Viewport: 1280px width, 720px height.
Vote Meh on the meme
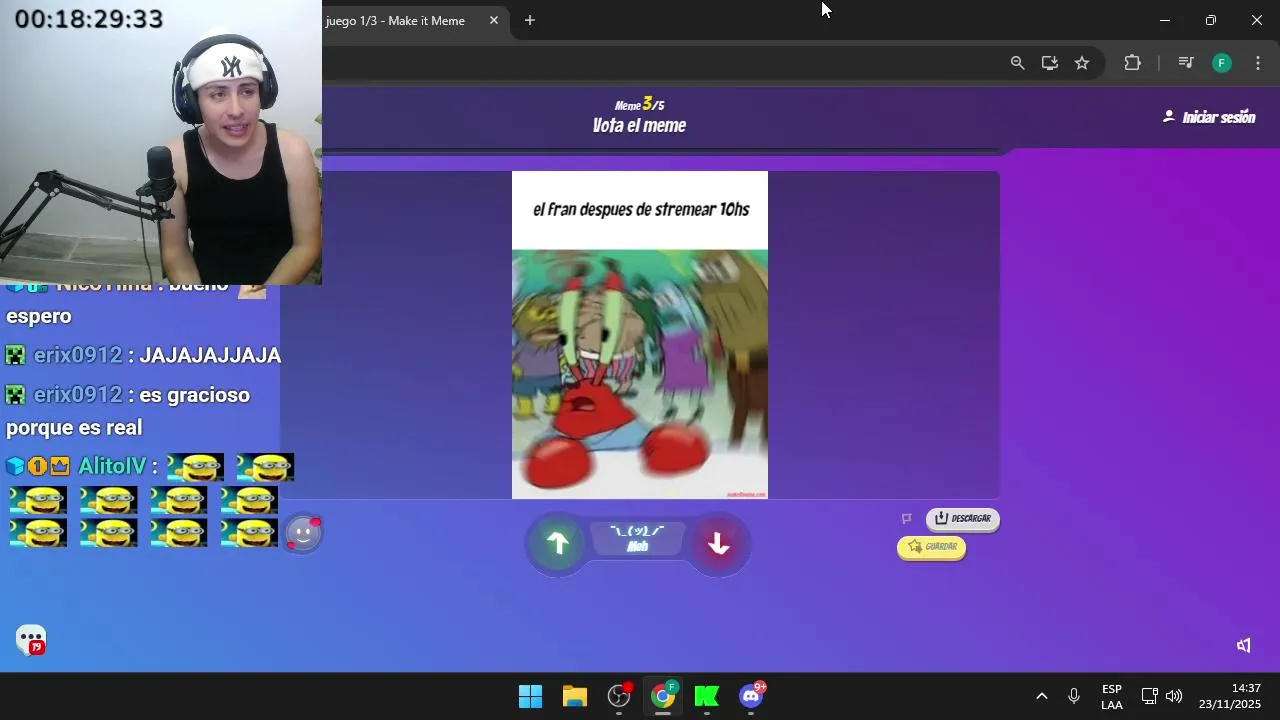click(x=638, y=539)
